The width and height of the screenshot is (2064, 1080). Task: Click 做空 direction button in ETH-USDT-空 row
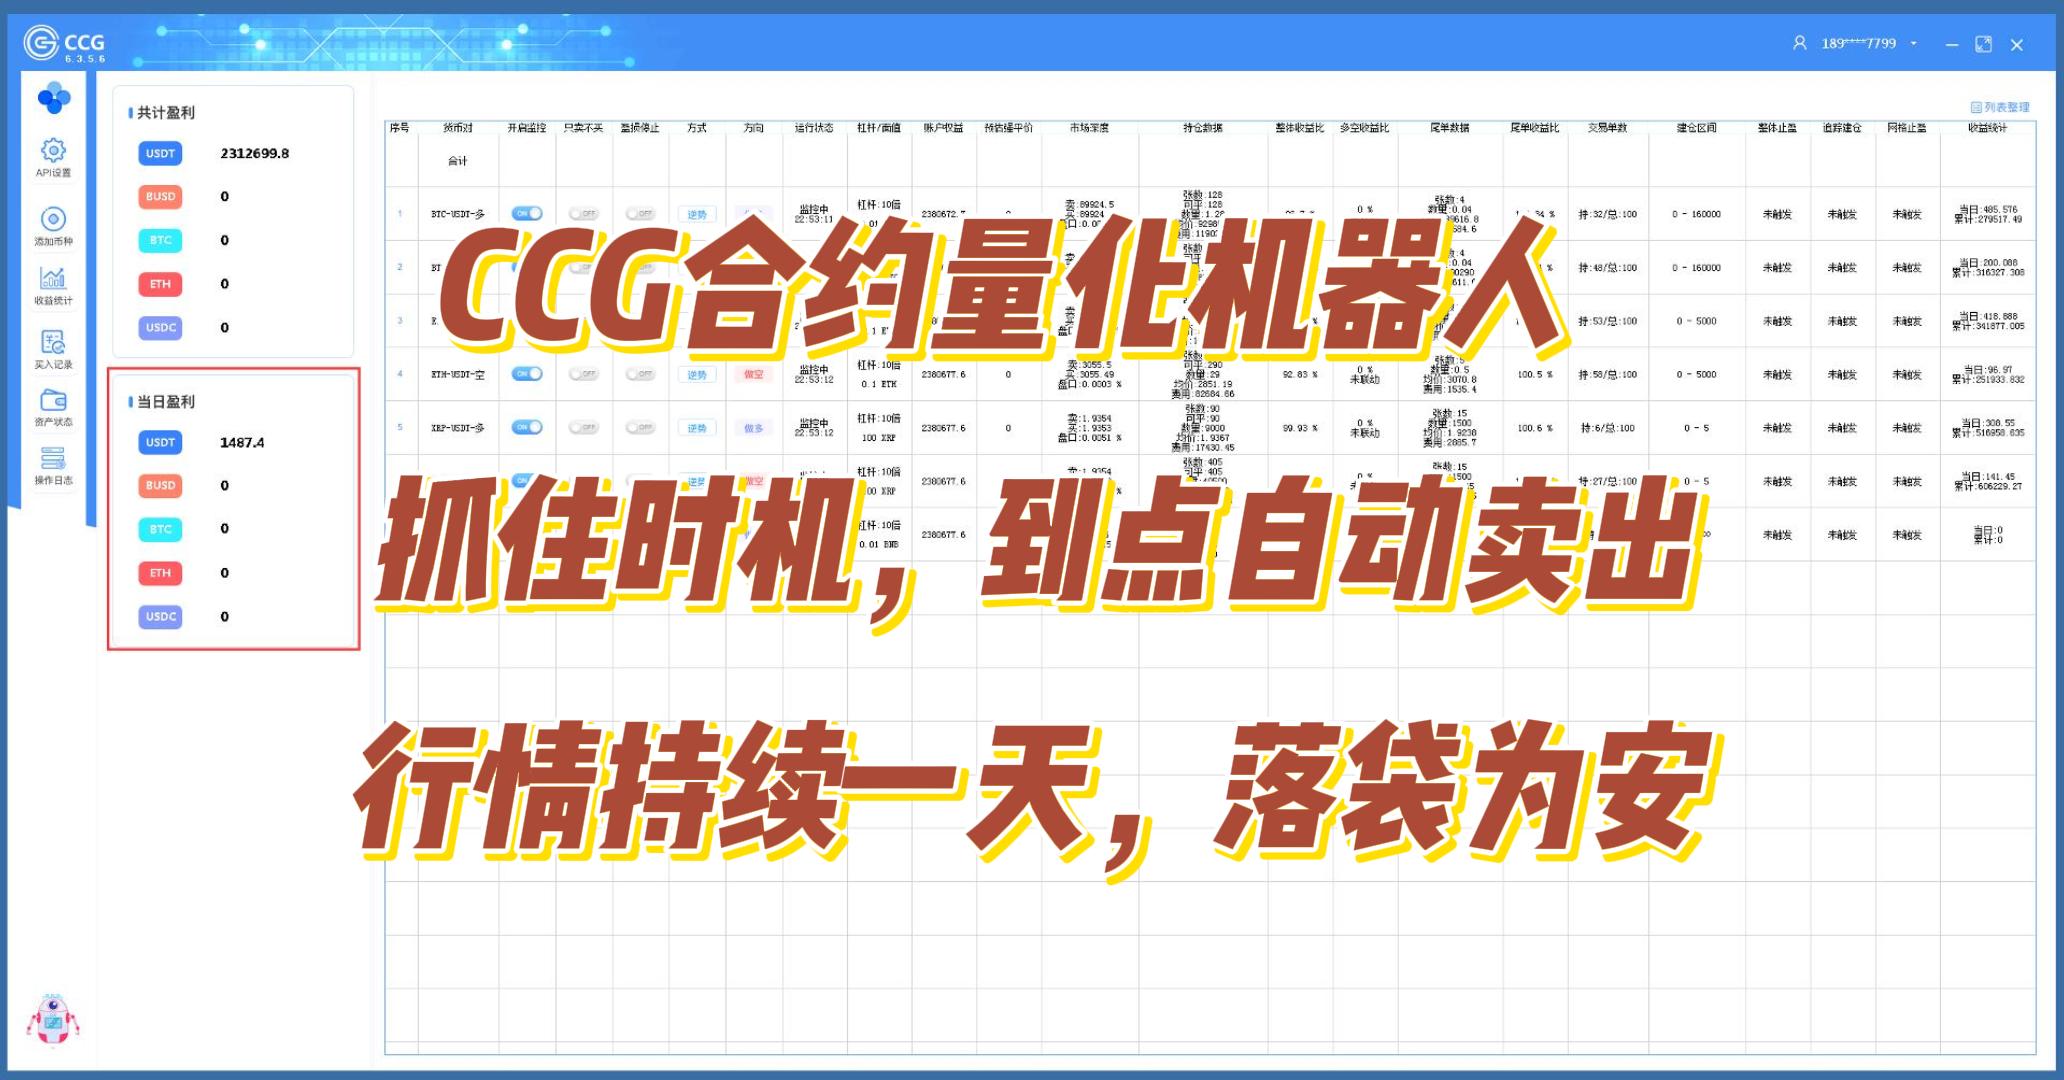pos(753,374)
